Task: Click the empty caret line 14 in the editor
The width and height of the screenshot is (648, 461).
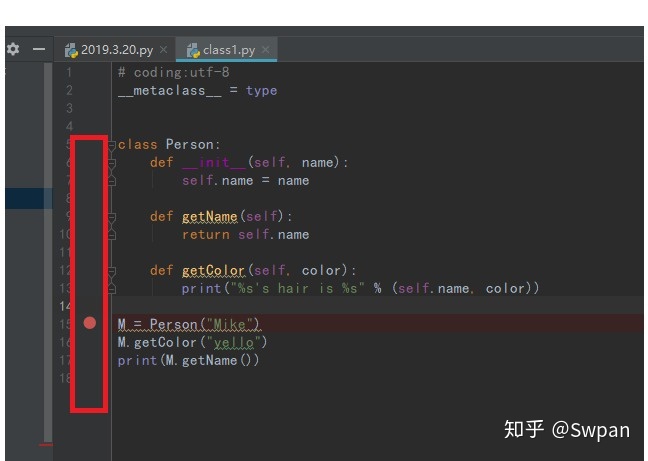Action: (378, 306)
